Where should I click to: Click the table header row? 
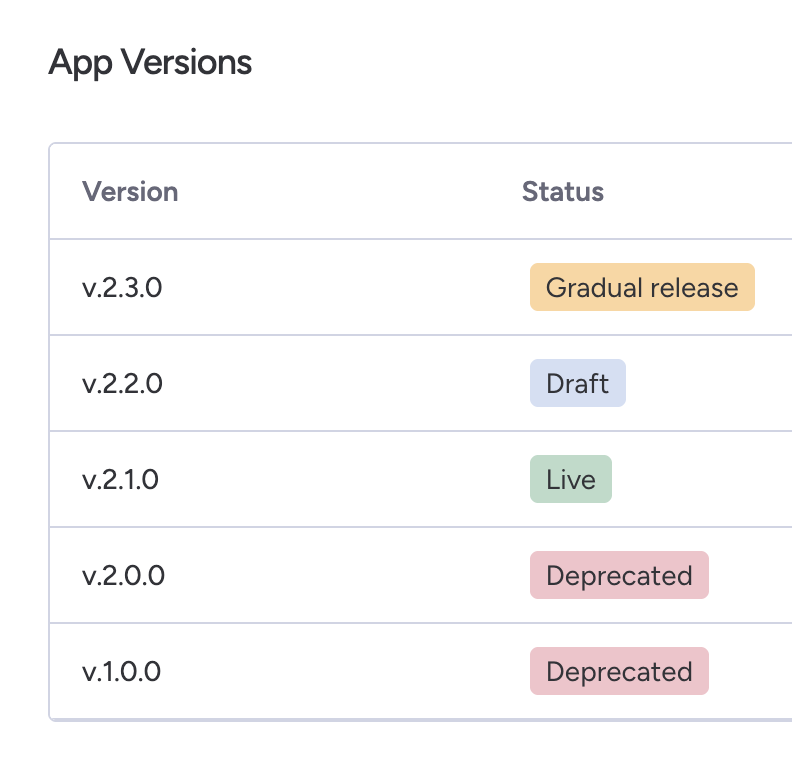(421, 191)
